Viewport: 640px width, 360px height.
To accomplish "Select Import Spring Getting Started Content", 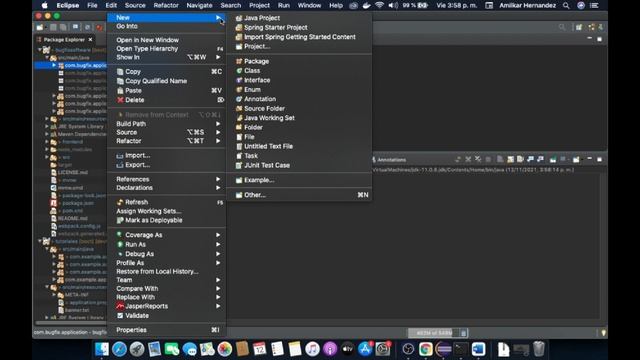I will [299, 37].
